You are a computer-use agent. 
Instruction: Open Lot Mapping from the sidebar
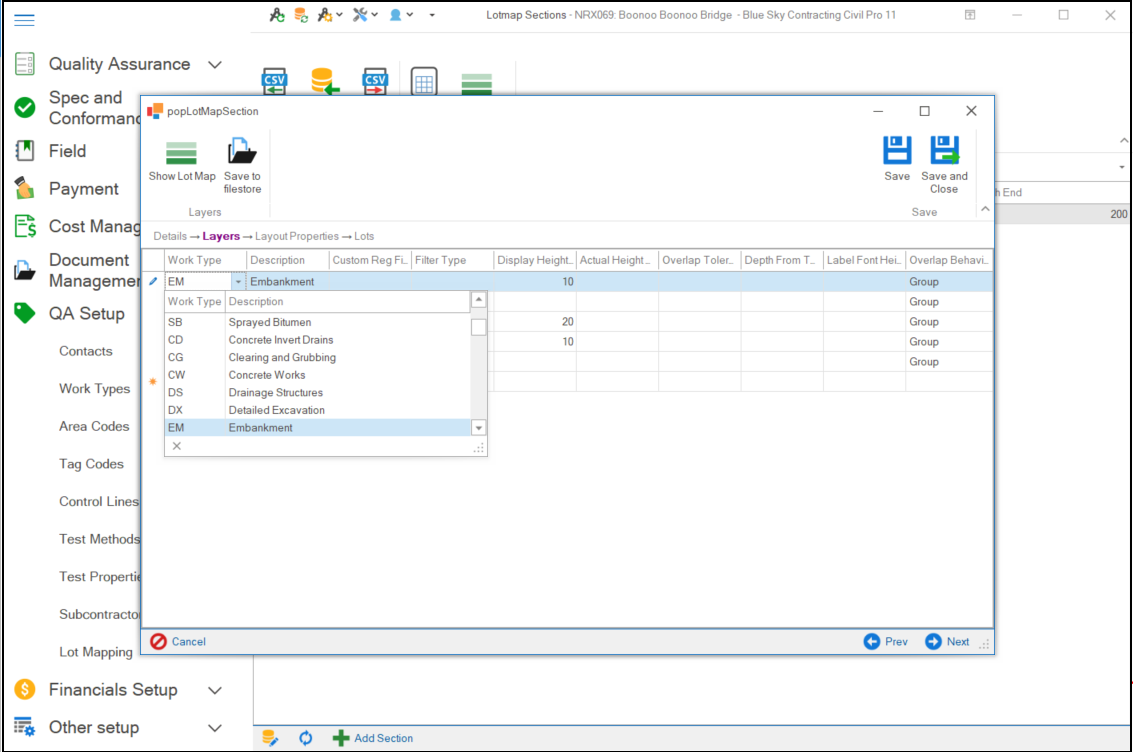(x=96, y=651)
